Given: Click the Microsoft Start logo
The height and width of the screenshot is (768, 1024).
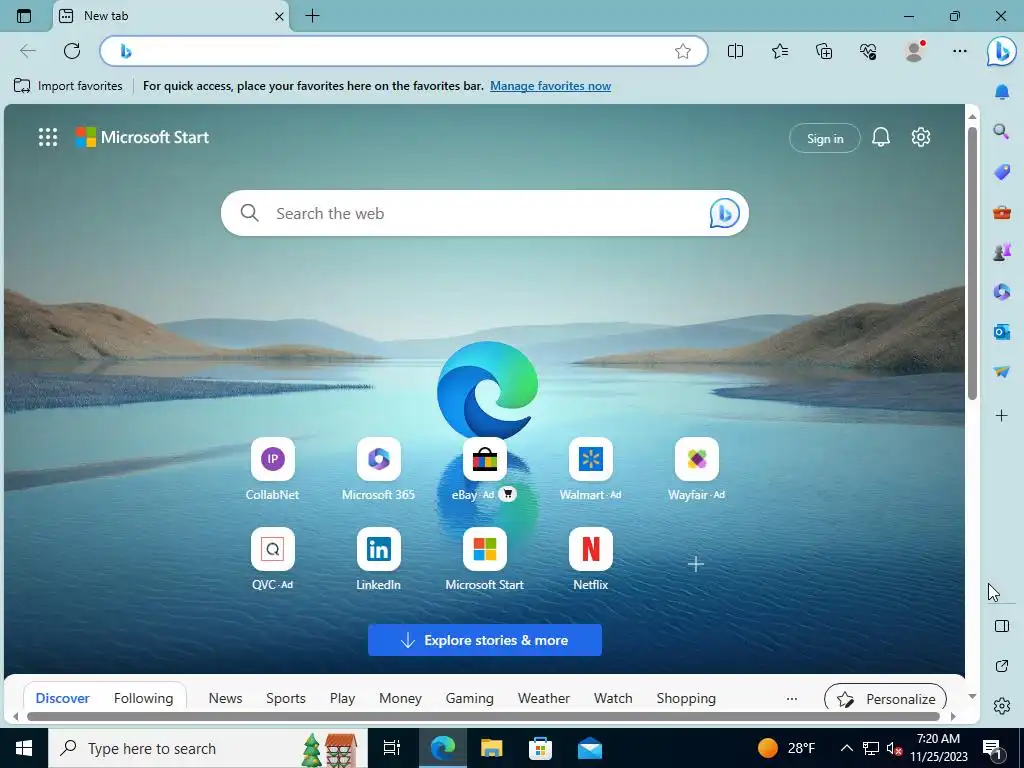Looking at the screenshot, I should click(142, 137).
